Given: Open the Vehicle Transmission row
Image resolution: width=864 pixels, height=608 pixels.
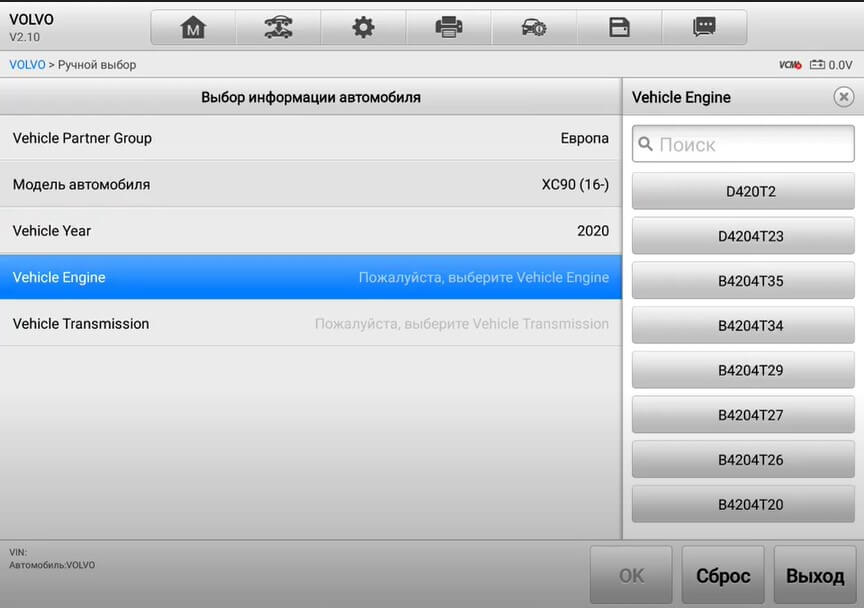Looking at the screenshot, I should point(311,324).
